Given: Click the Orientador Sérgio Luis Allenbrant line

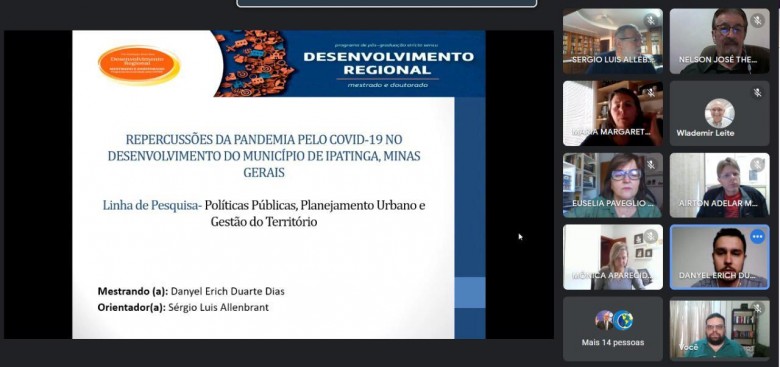Looking at the screenshot, I should pos(183,307).
